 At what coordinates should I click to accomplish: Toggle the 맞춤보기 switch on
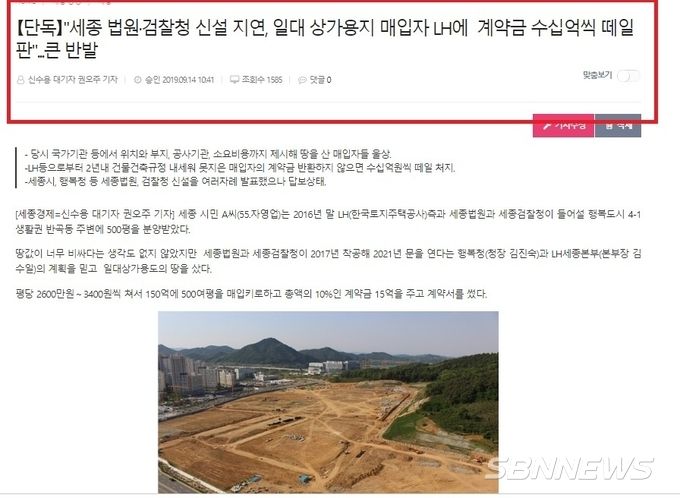click(x=628, y=76)
